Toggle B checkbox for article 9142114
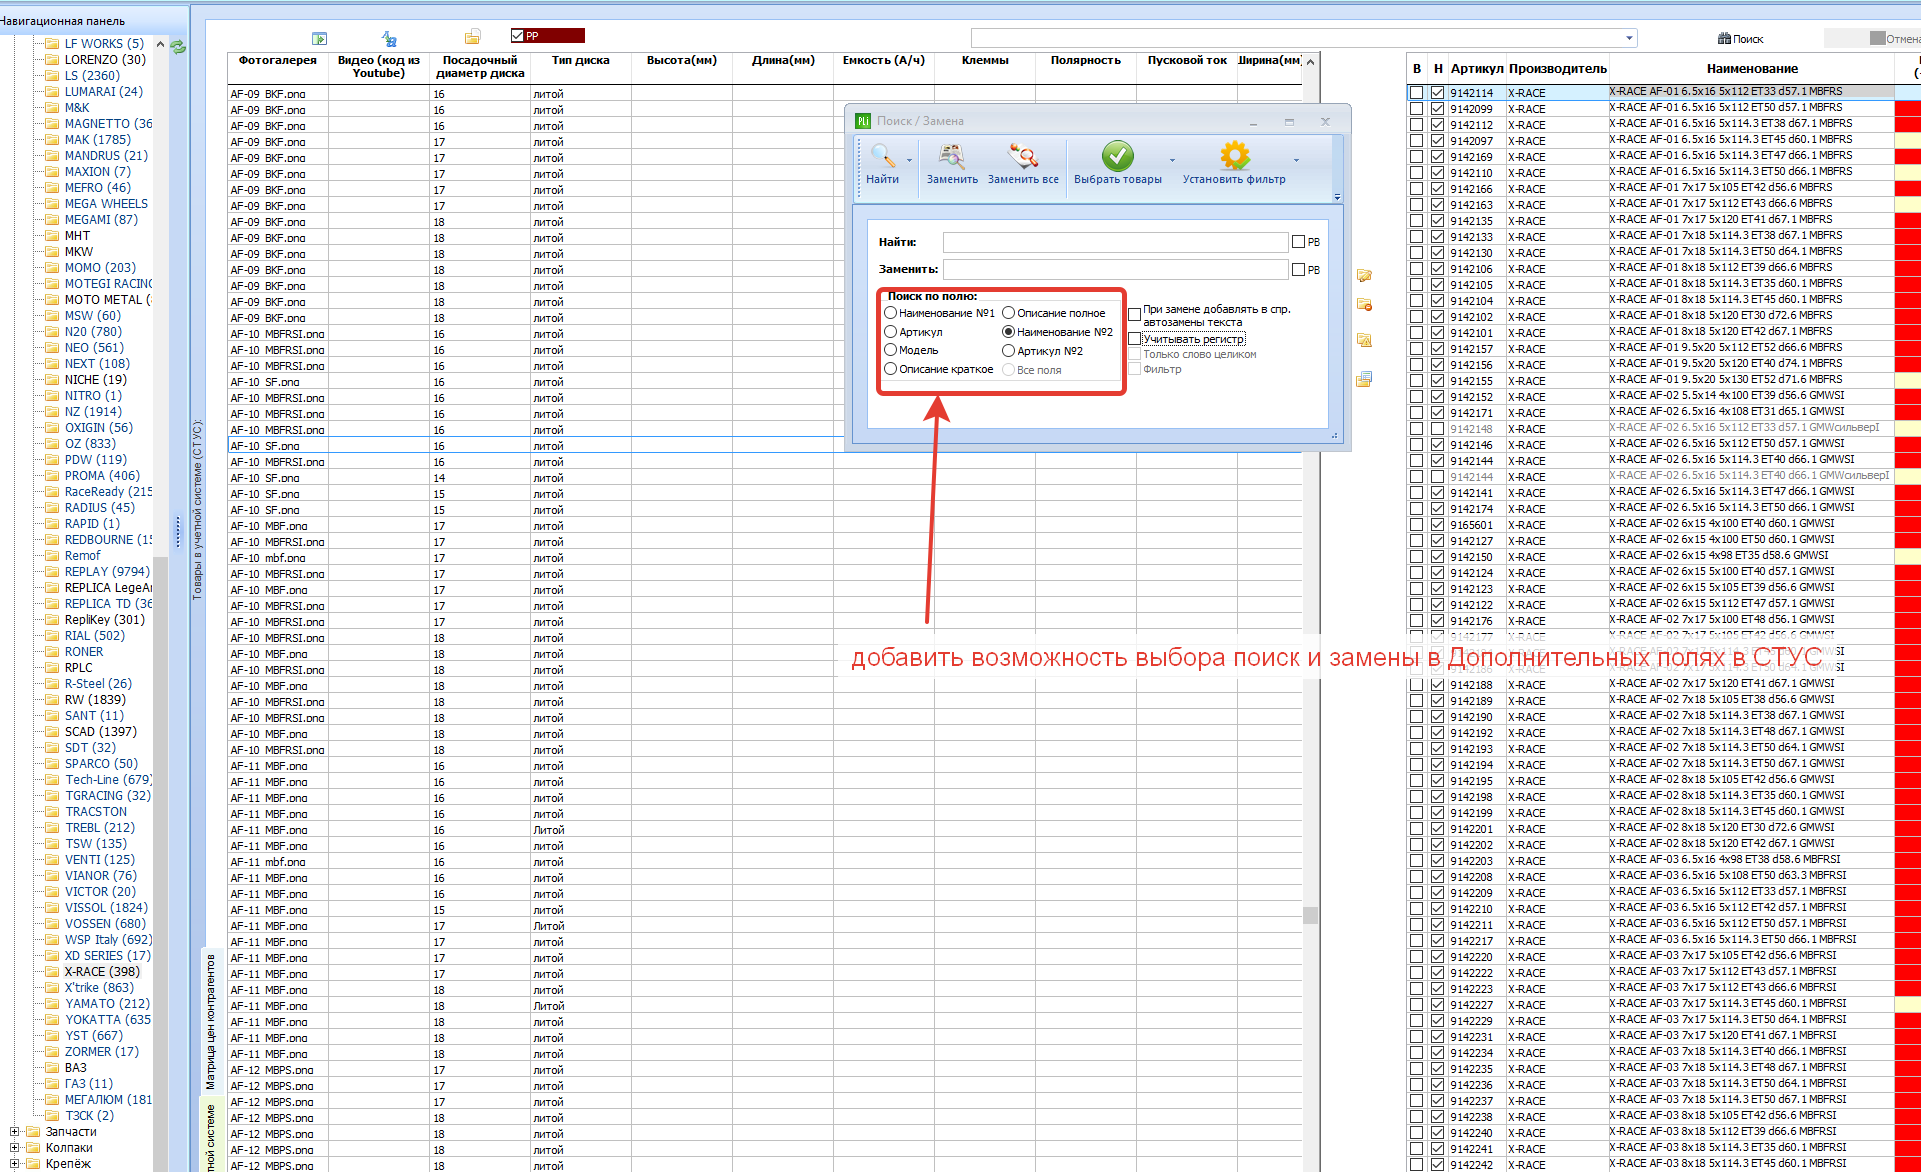 [x=1416, y=93]
